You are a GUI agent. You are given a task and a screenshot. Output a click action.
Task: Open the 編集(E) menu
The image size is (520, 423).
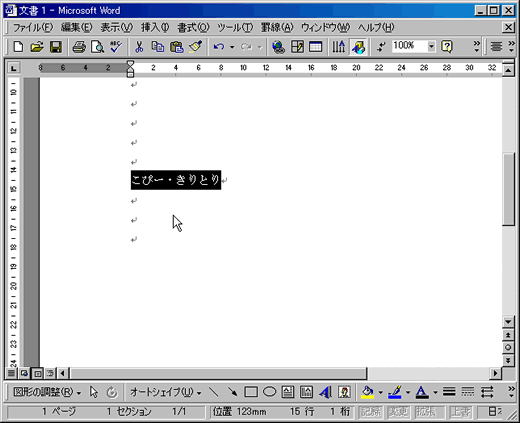[77, 27]
